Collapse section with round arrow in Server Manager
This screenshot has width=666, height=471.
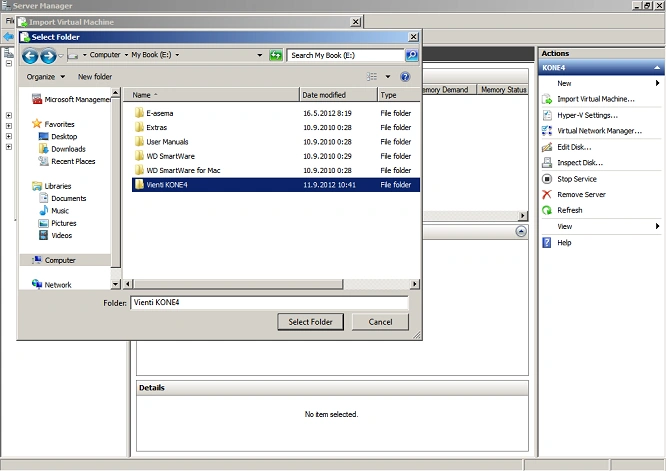(521, 231)
